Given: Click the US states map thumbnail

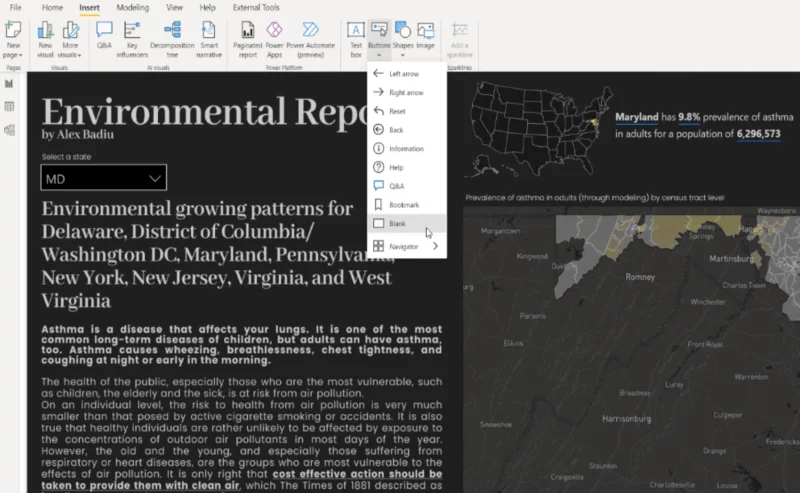Looking at the screenshot, I should pos(541,129).
